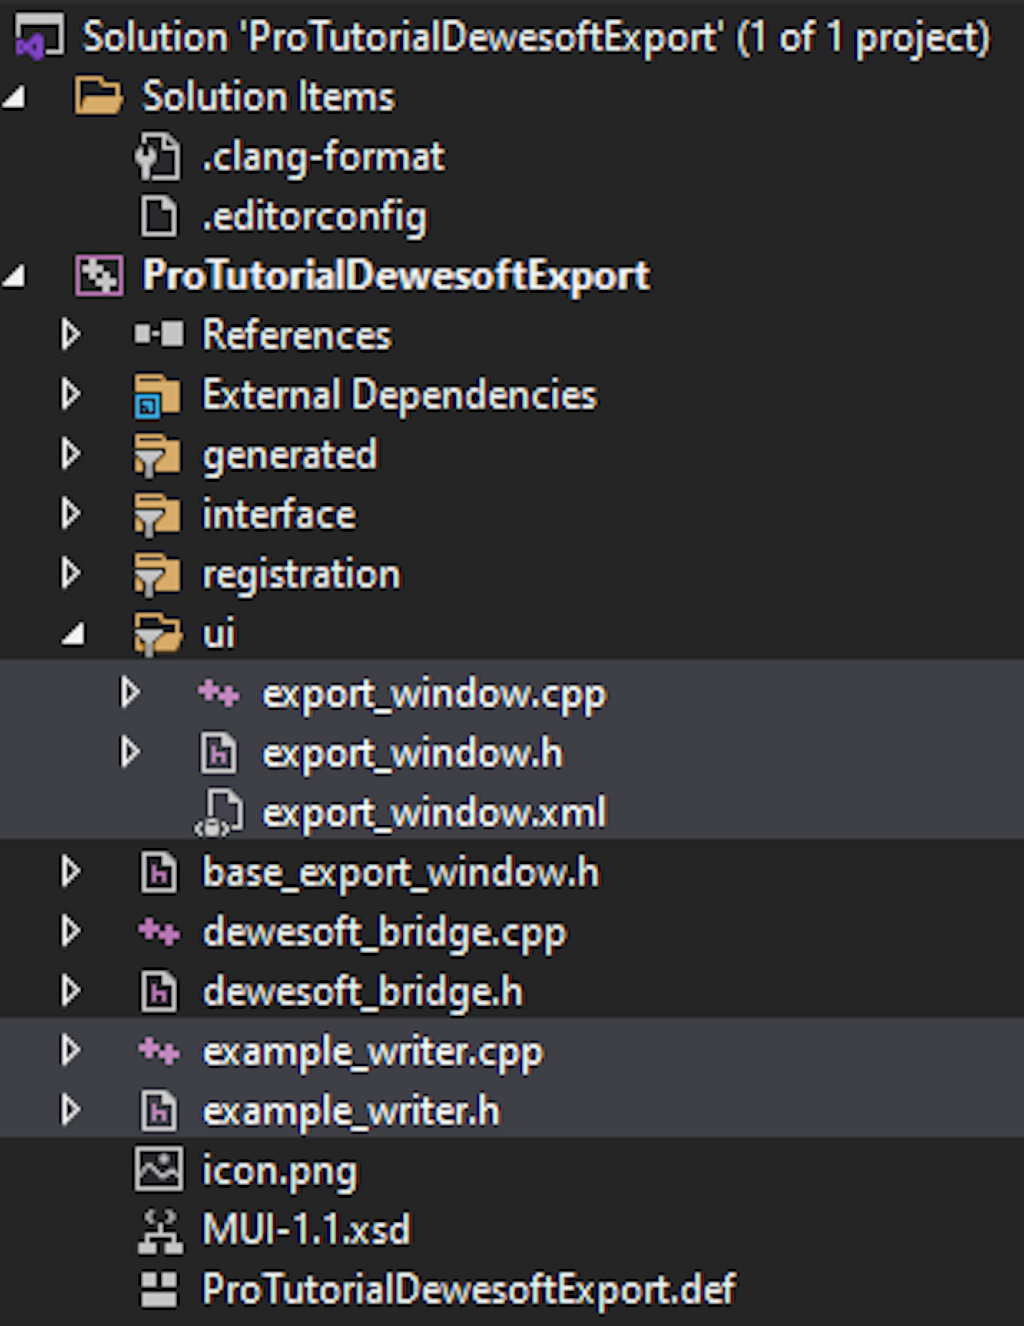Select the 'generated' folder label

pyautogui.click(x=290, y=456)
